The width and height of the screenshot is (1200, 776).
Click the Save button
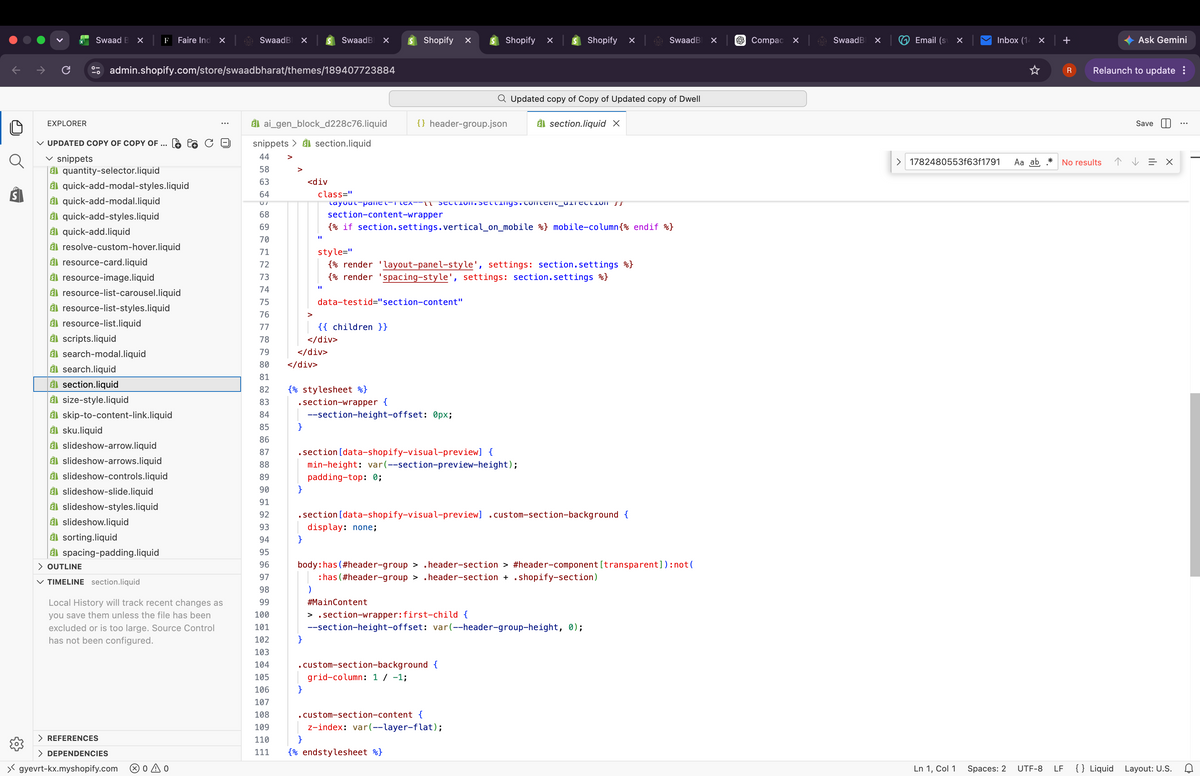(x=1144, y=124)
